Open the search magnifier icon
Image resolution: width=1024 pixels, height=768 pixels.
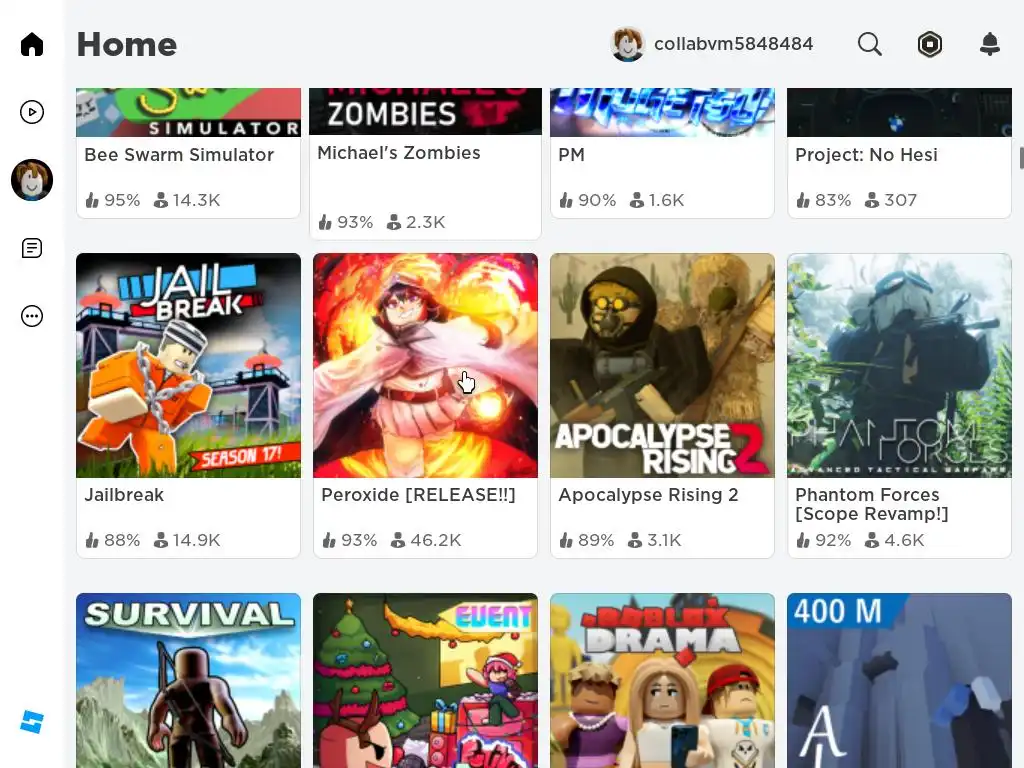[x=869, y=44]
